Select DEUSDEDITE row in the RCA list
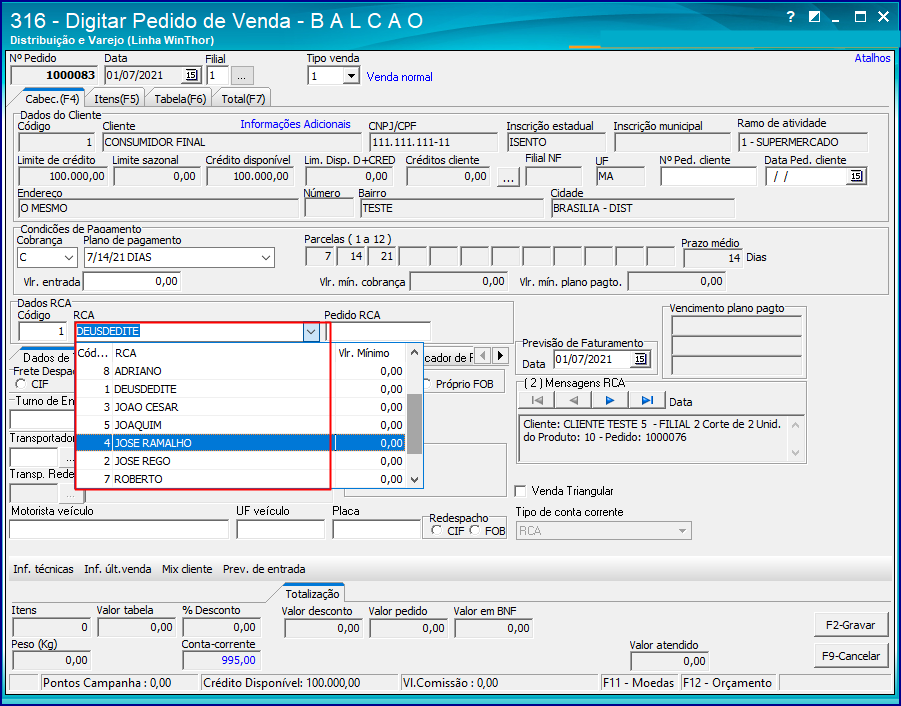This screenshot has width=901, height=706. (240, 389)
